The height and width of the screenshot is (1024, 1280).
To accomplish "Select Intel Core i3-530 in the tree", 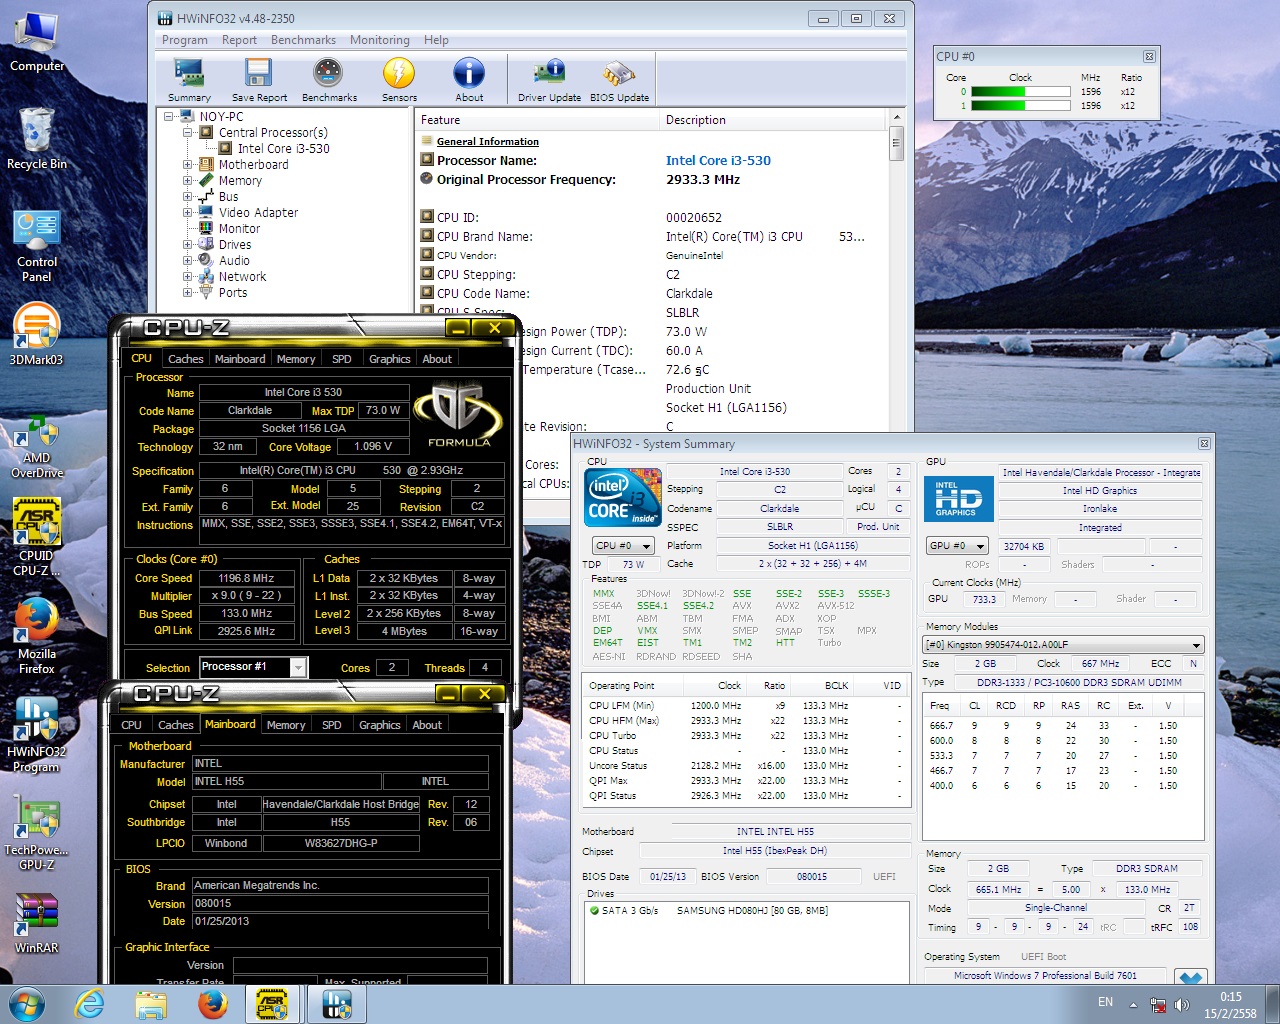I will point(283,149).
